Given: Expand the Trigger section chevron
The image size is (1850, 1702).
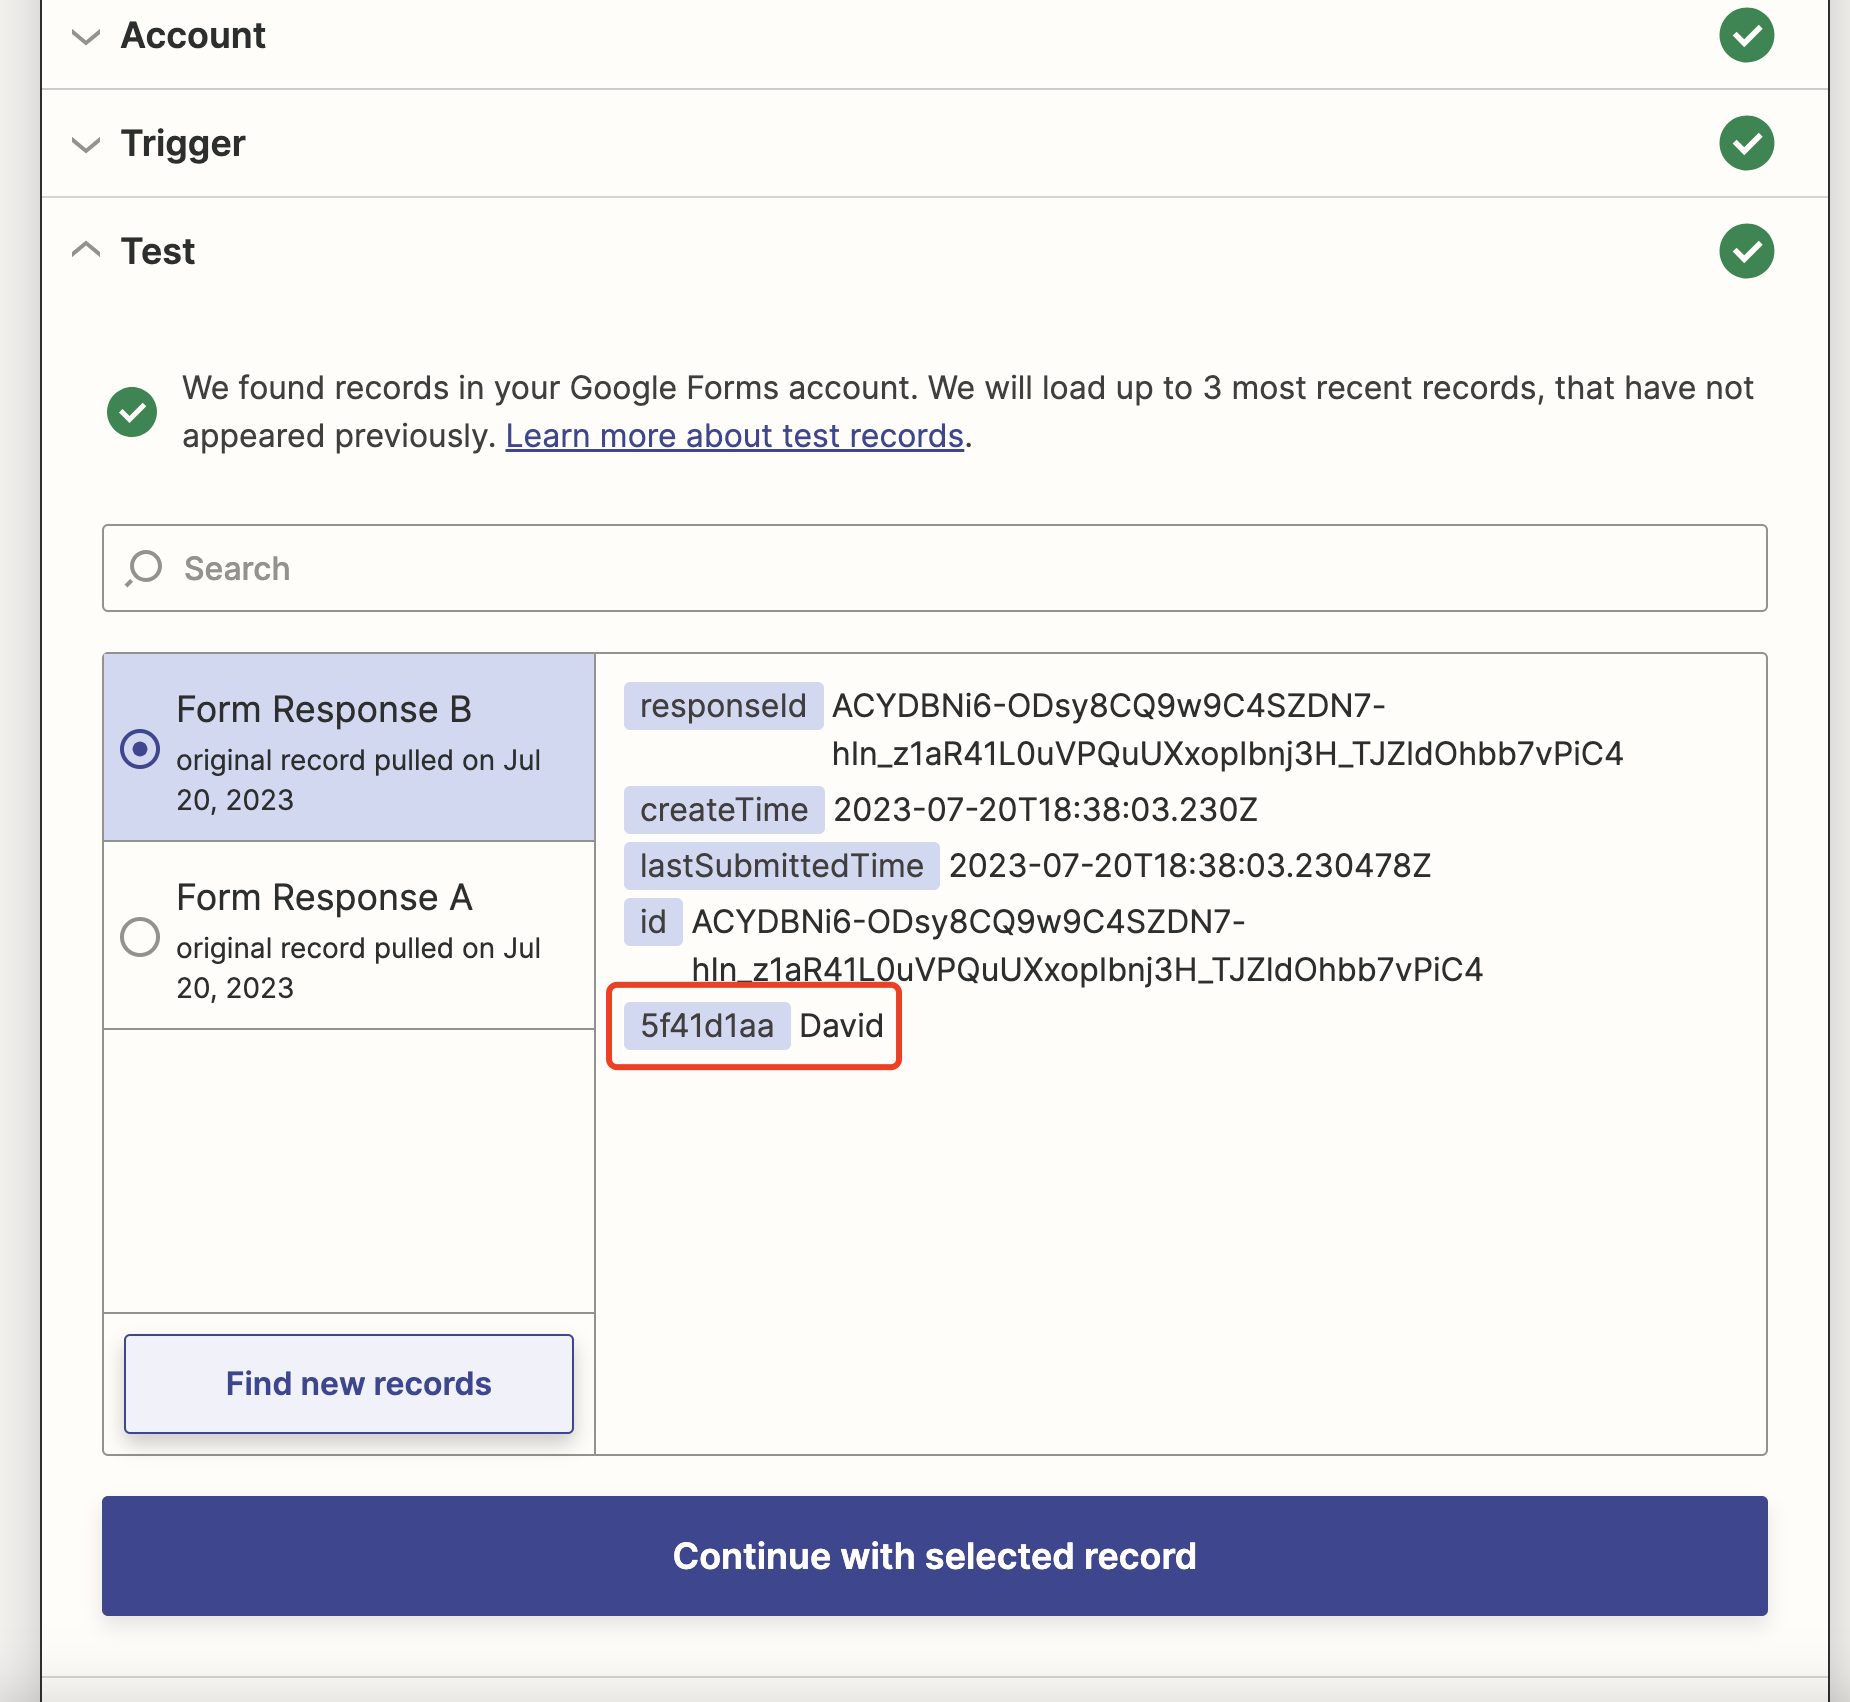Looking at the screenshot, I should point(87,144).
